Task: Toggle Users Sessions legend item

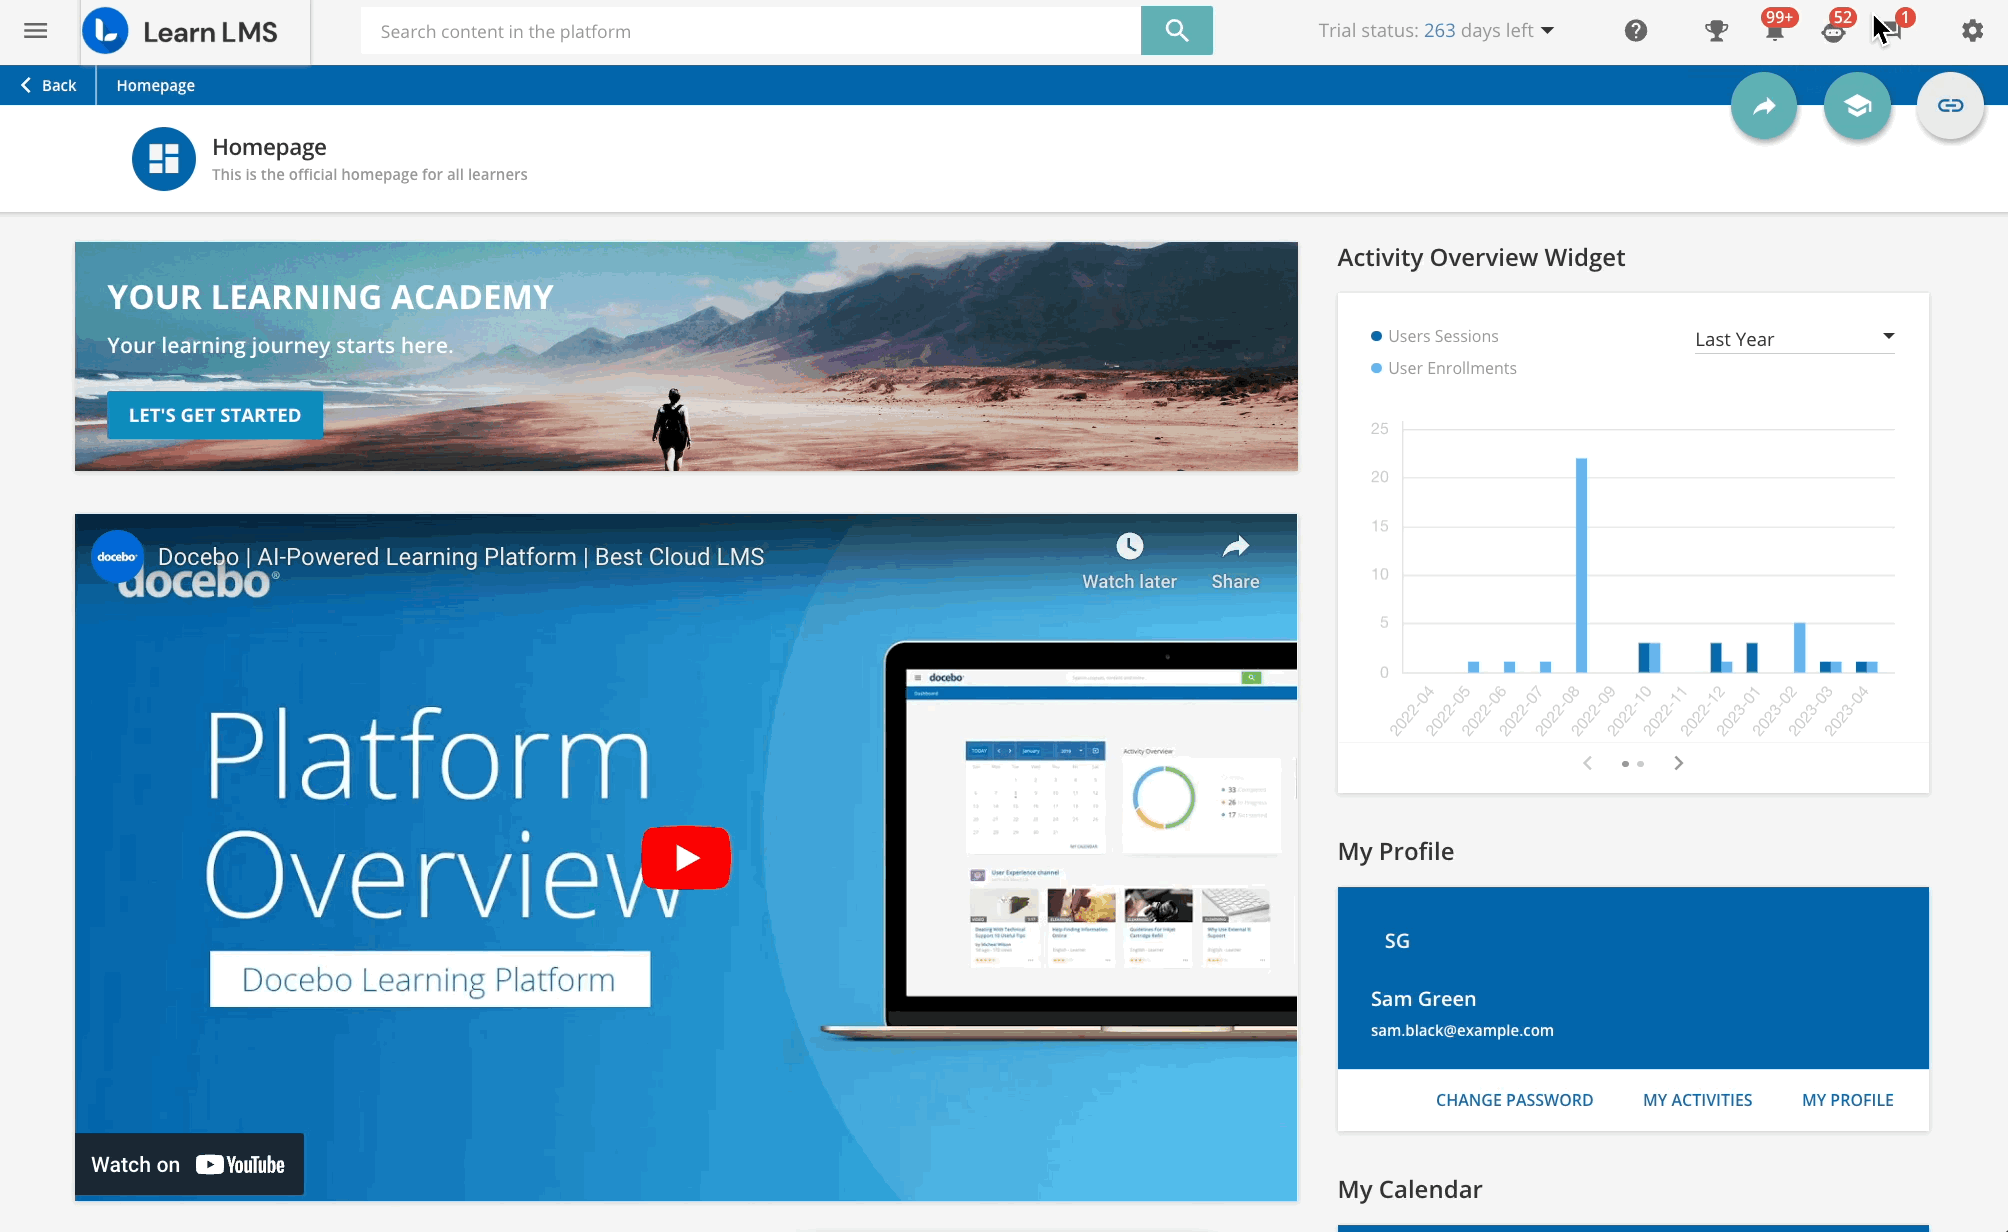Action: pos(1434,336)
